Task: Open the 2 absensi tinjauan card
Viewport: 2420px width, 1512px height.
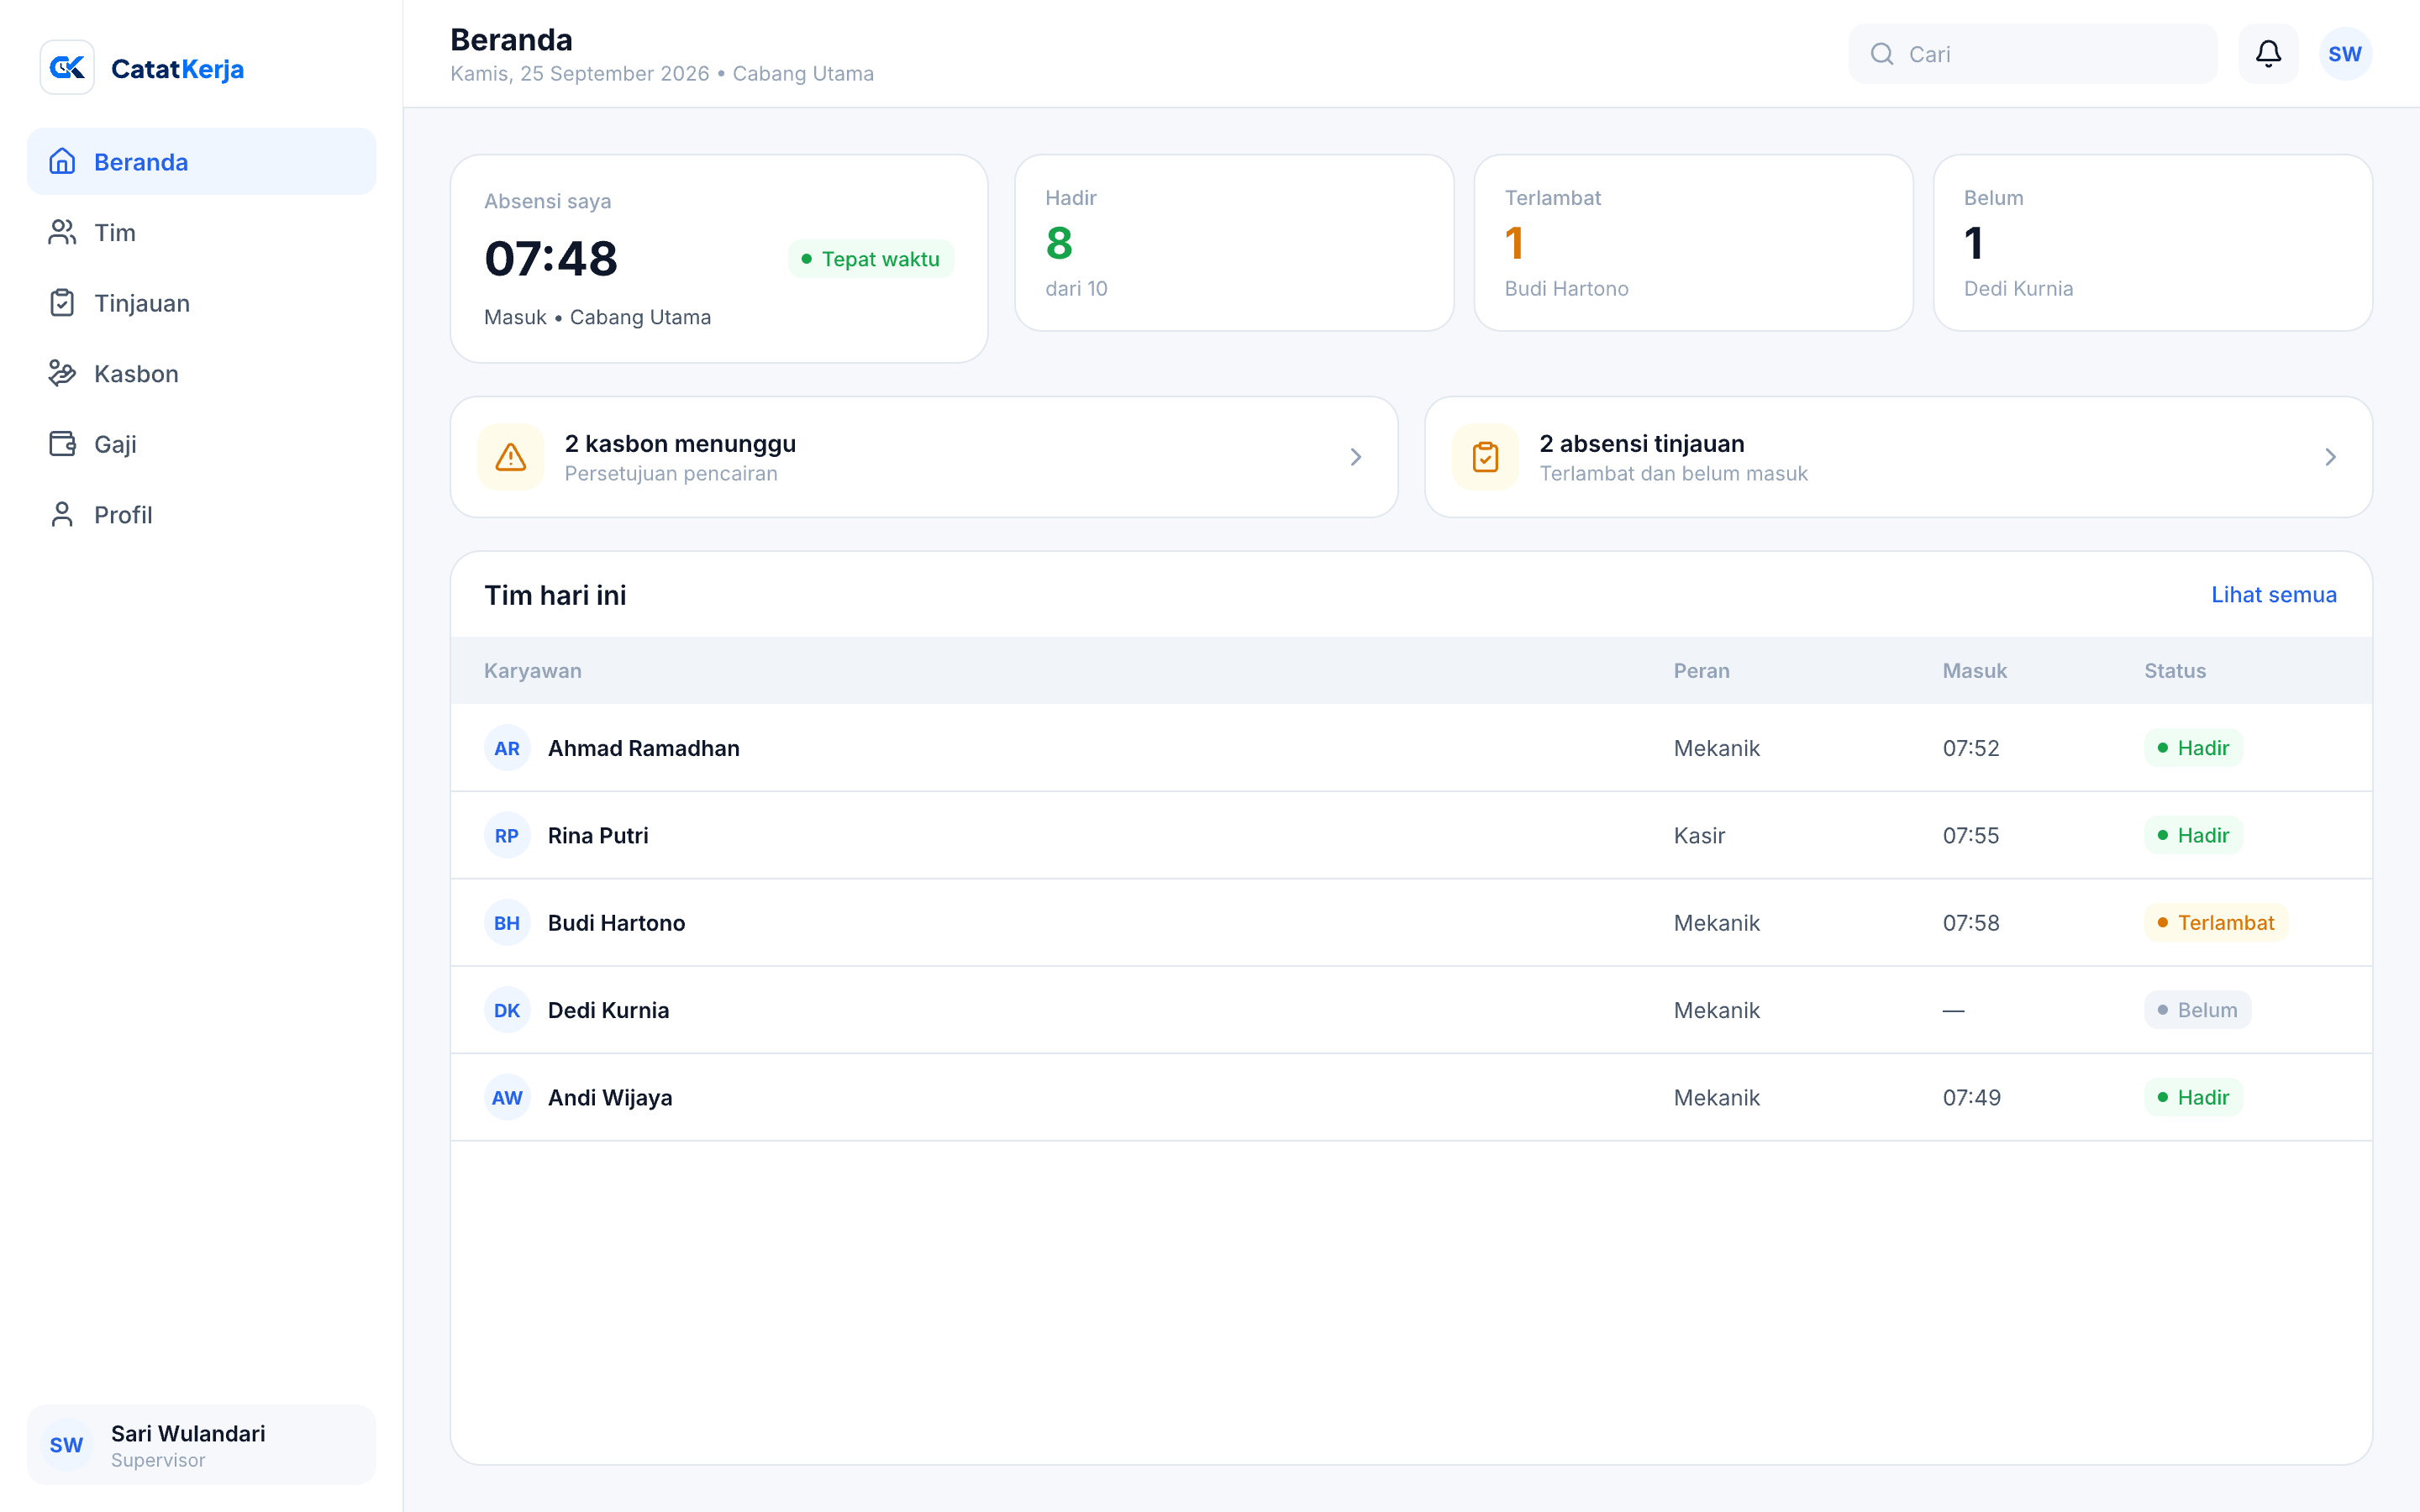Action: 1898,457
